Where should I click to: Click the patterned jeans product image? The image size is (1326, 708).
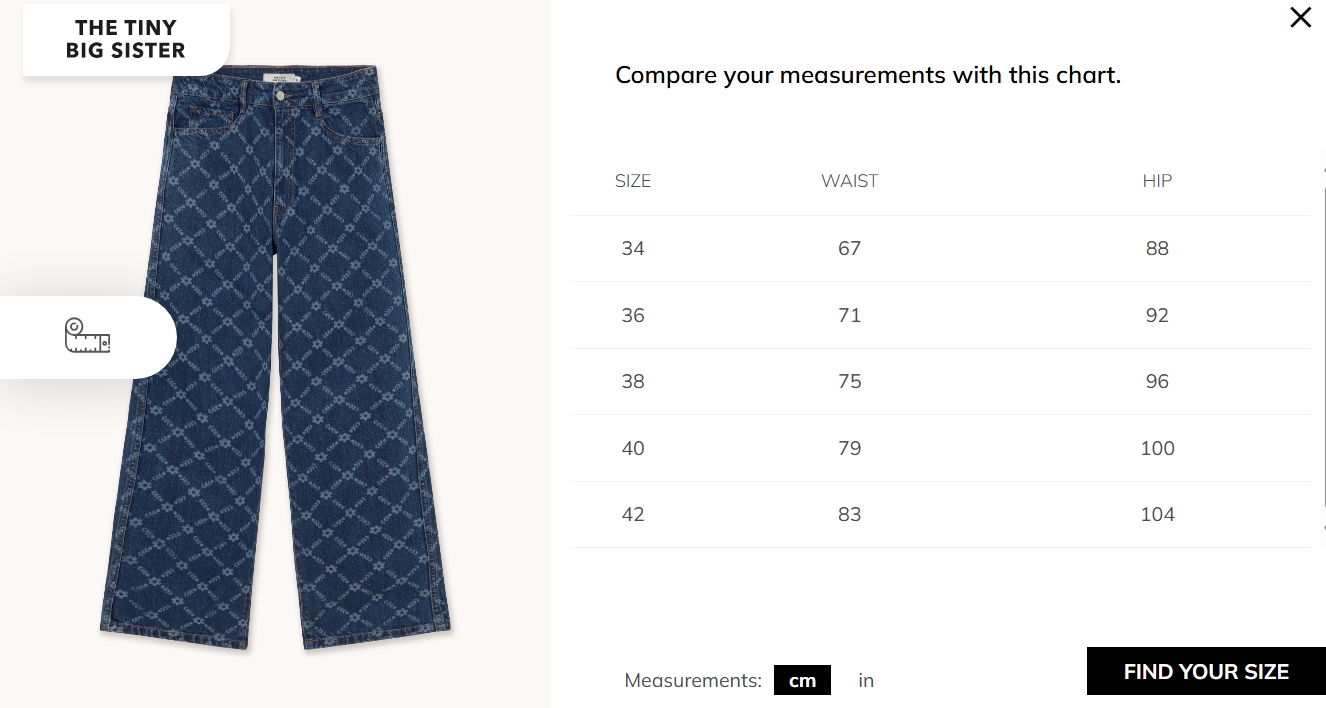click(x=275, y=360)
